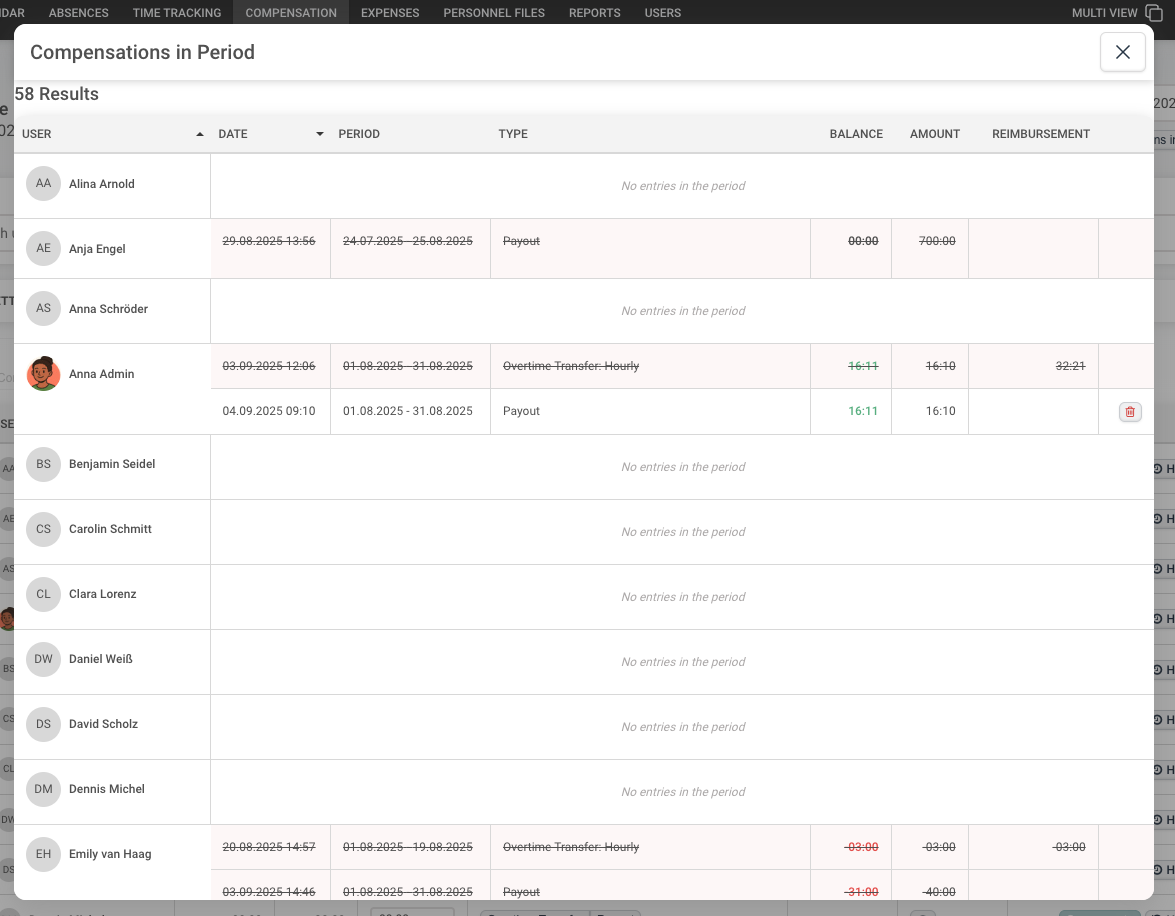This screenshot has width=1175, height=916.
Task: Click Alina Arnold's AA avatar
Action: point(43,184)
